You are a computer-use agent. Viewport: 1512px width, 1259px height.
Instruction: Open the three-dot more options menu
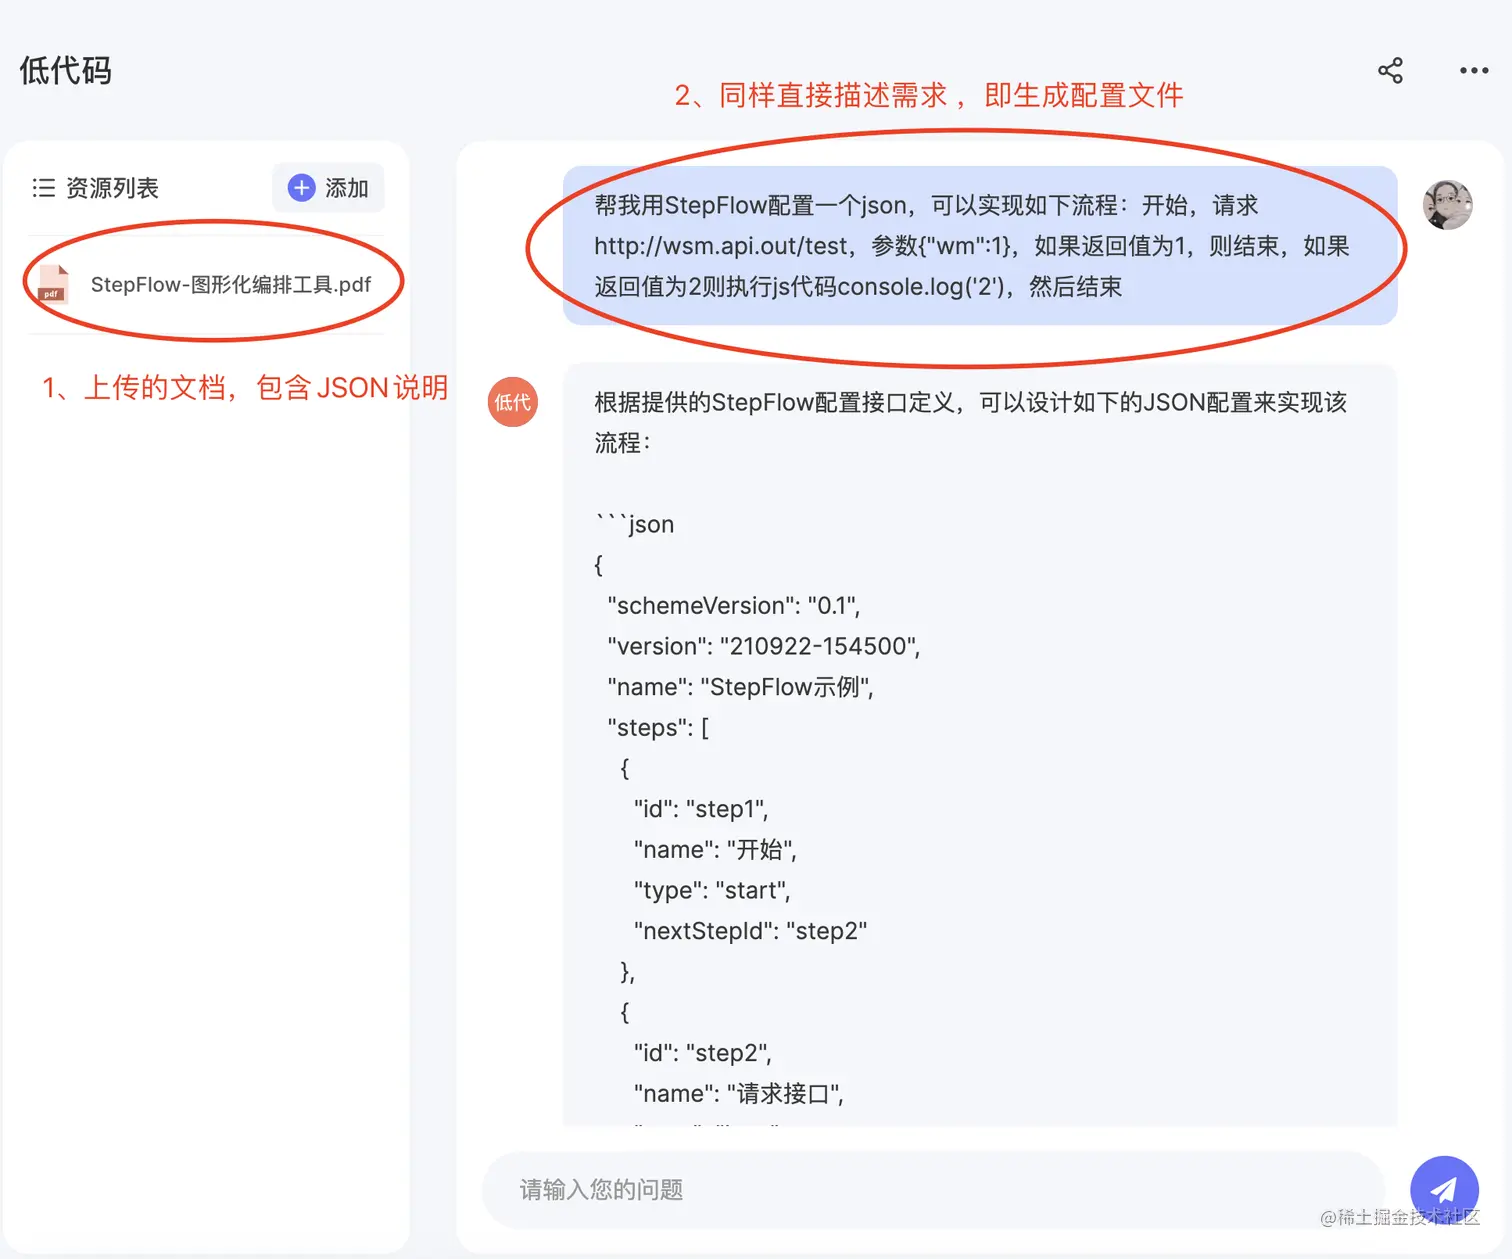click(1474, 70)
